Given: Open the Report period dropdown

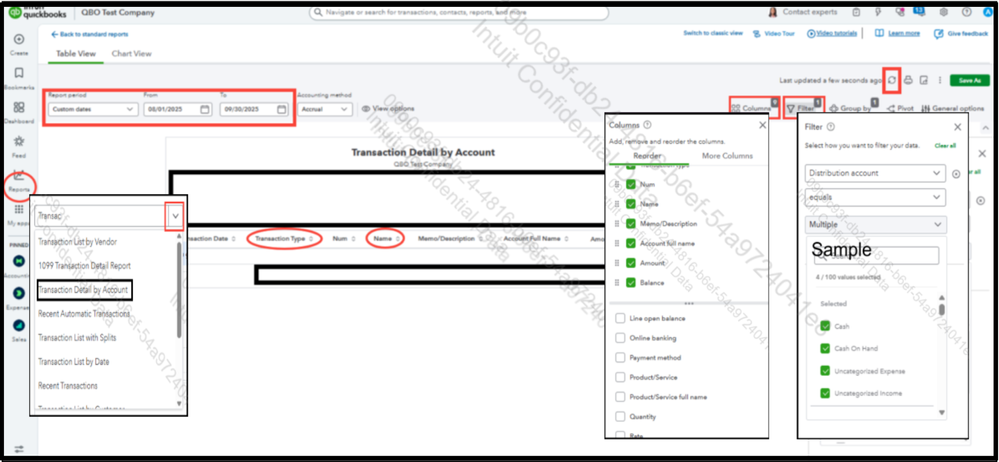Looking at the screenshot, I should [x=93, y=109].
